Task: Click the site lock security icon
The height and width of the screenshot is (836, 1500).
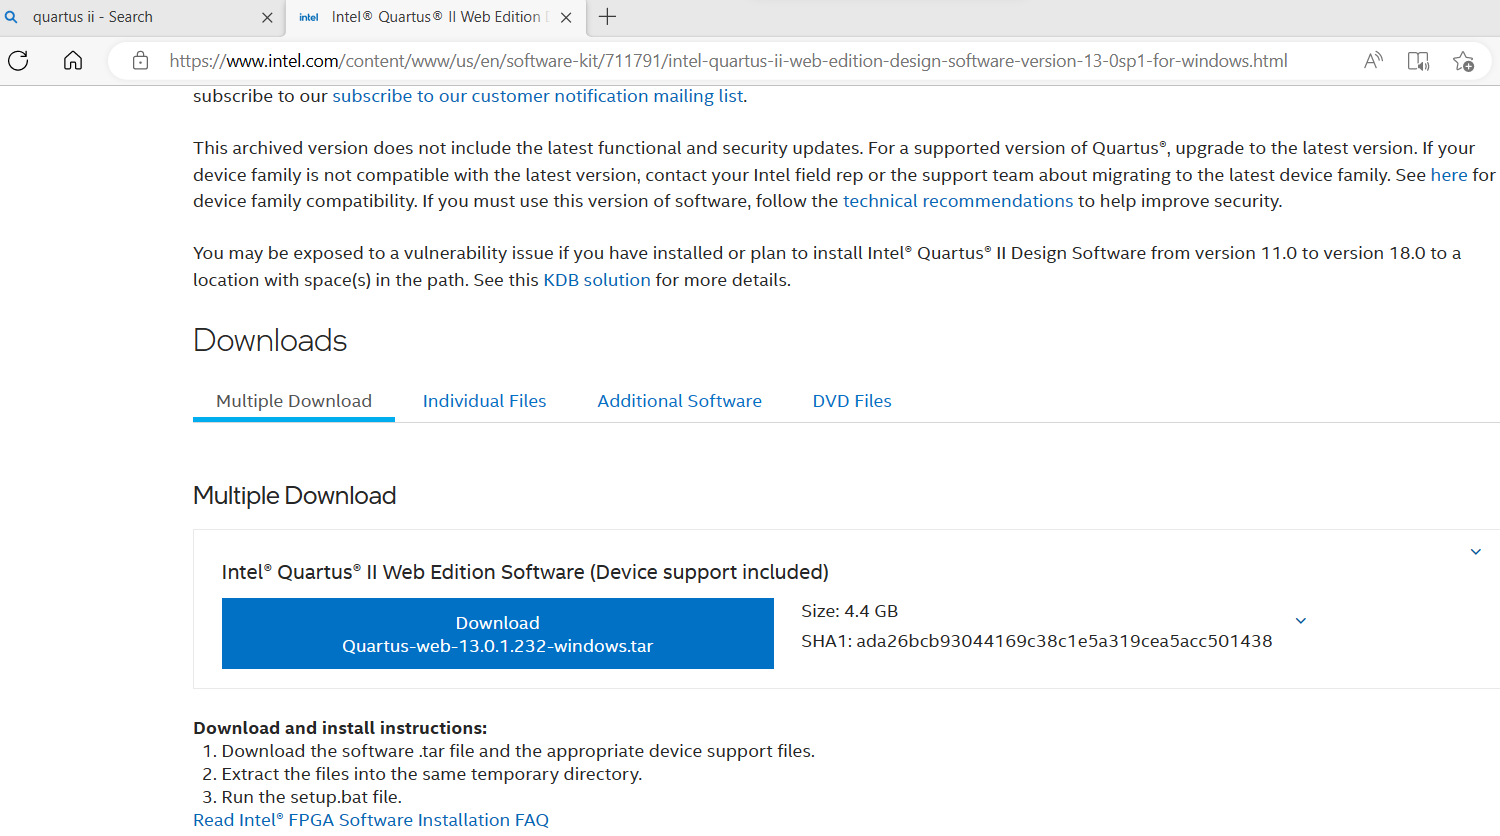Action: (x=141, y=61)
